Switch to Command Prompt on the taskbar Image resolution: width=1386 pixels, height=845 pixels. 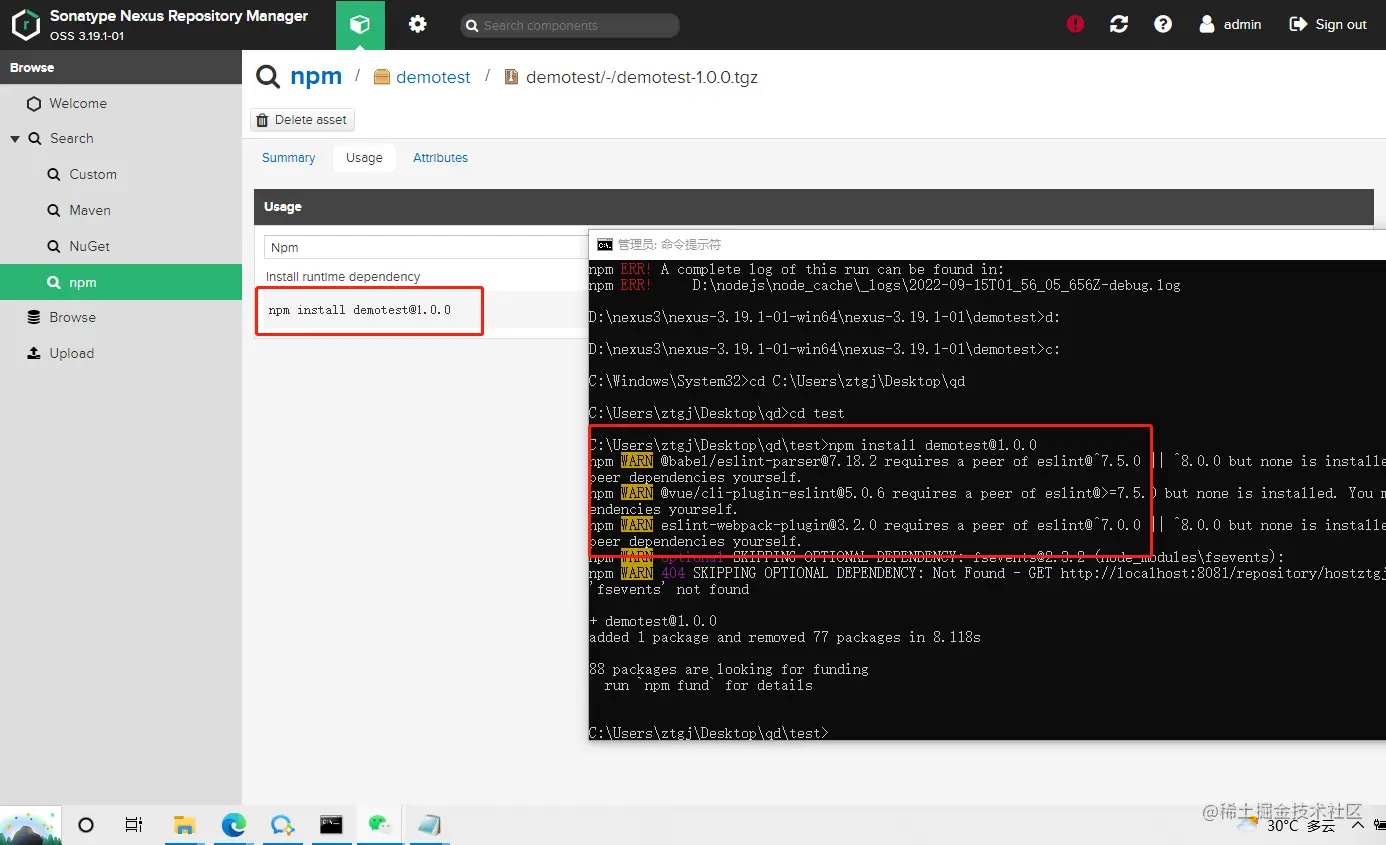coord(331,825)
